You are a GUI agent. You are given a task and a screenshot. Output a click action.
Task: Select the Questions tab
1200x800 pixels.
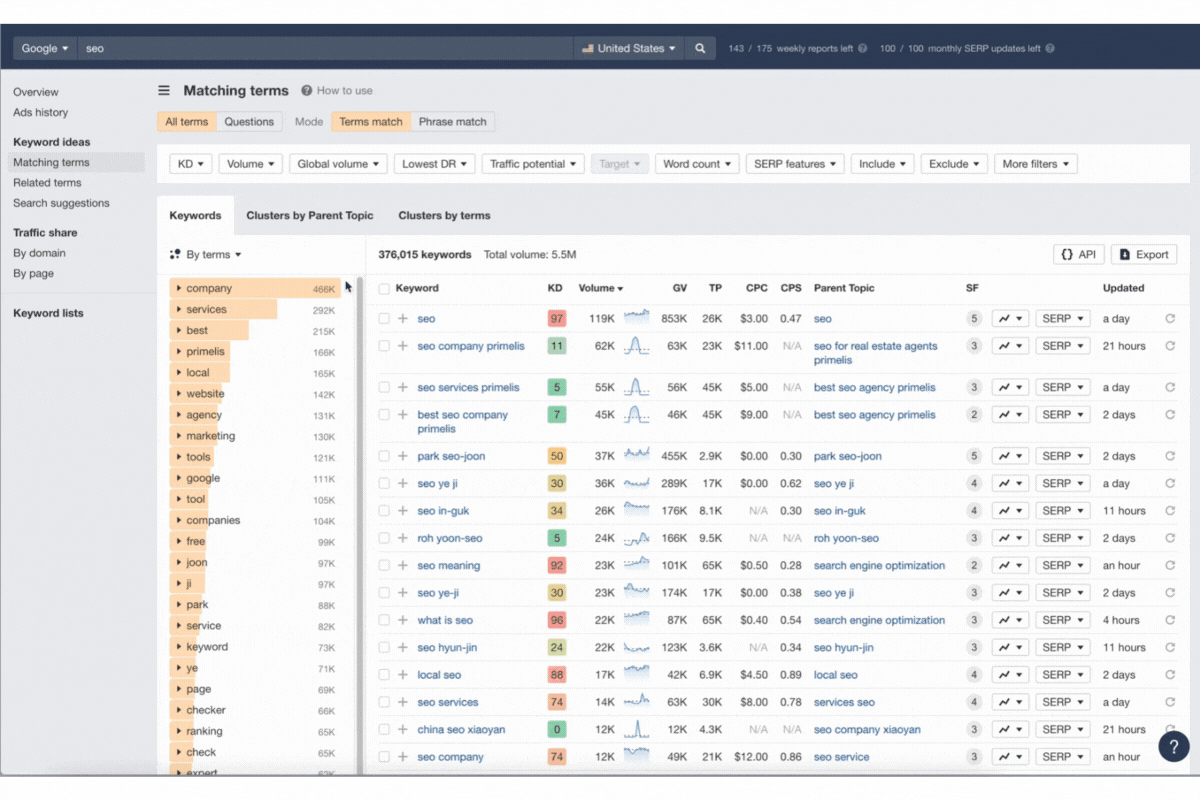[x=249, y=122]
